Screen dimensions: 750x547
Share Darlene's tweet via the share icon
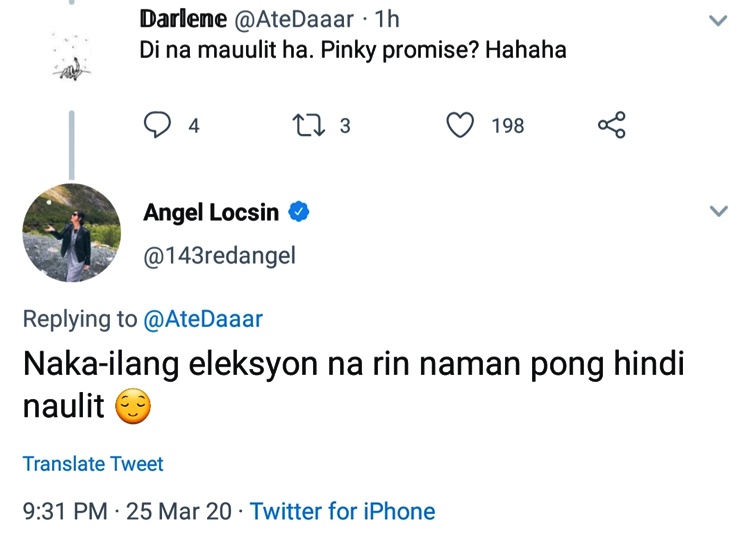click(x=611, y=126)
